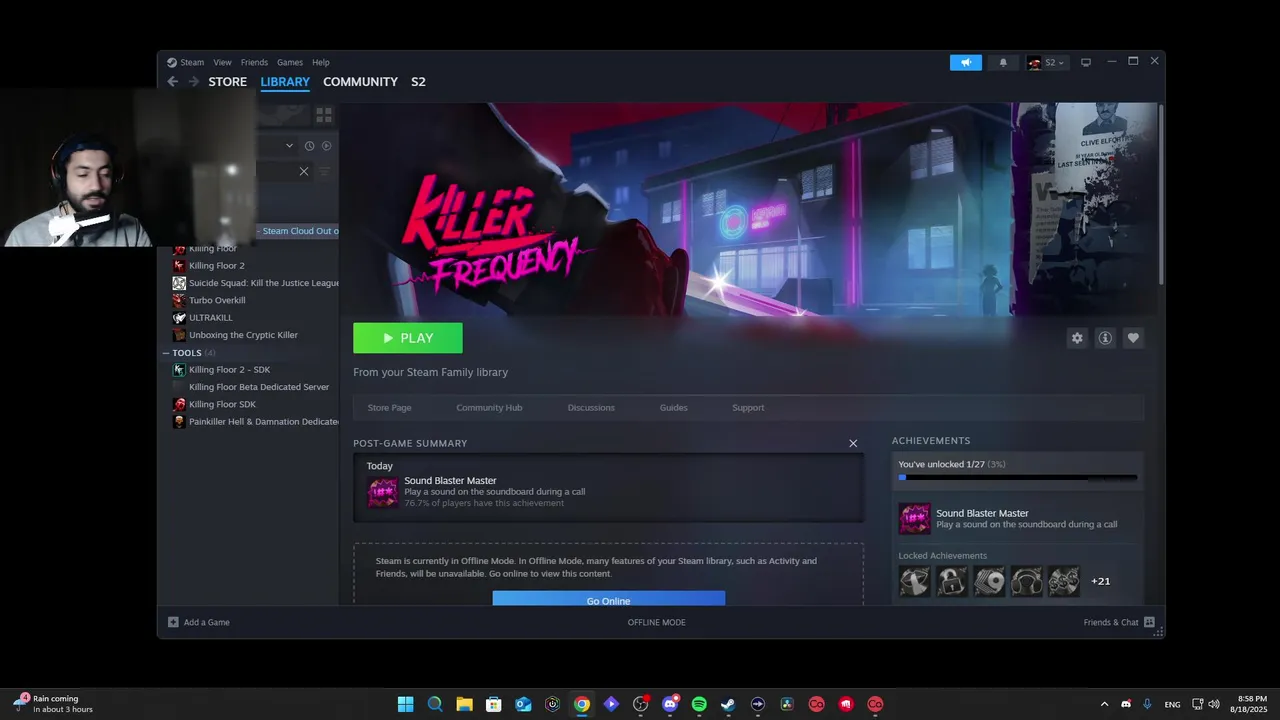This screenshot has height=720, width=1280.
Task: Click the Add a Game plus icon
Action: click(x=173, y=622)
